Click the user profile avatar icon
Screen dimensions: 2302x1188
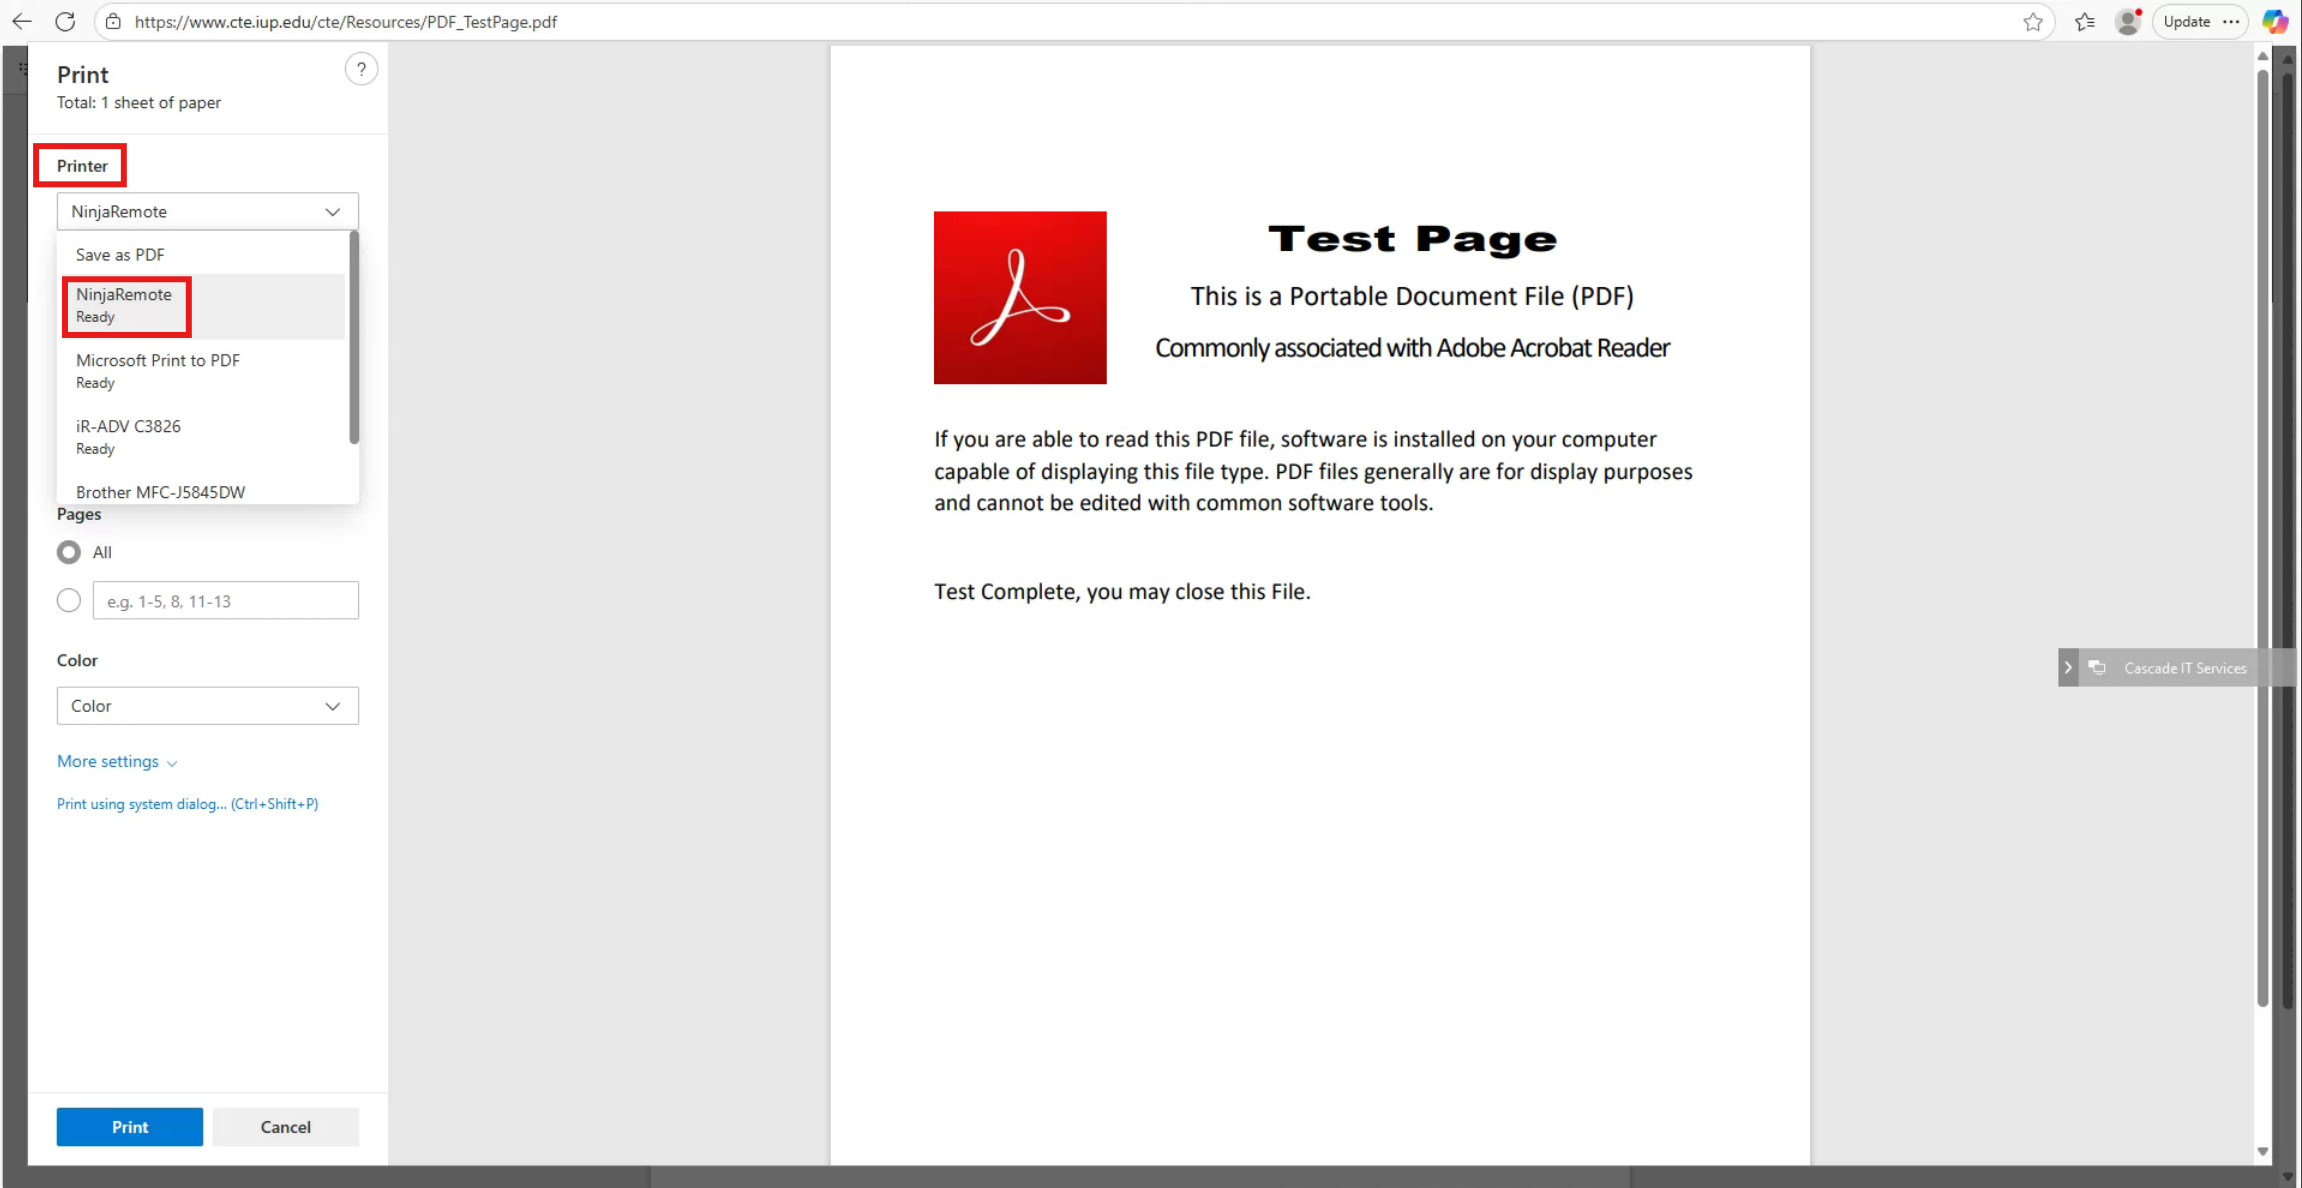(x=2127, y=21)
